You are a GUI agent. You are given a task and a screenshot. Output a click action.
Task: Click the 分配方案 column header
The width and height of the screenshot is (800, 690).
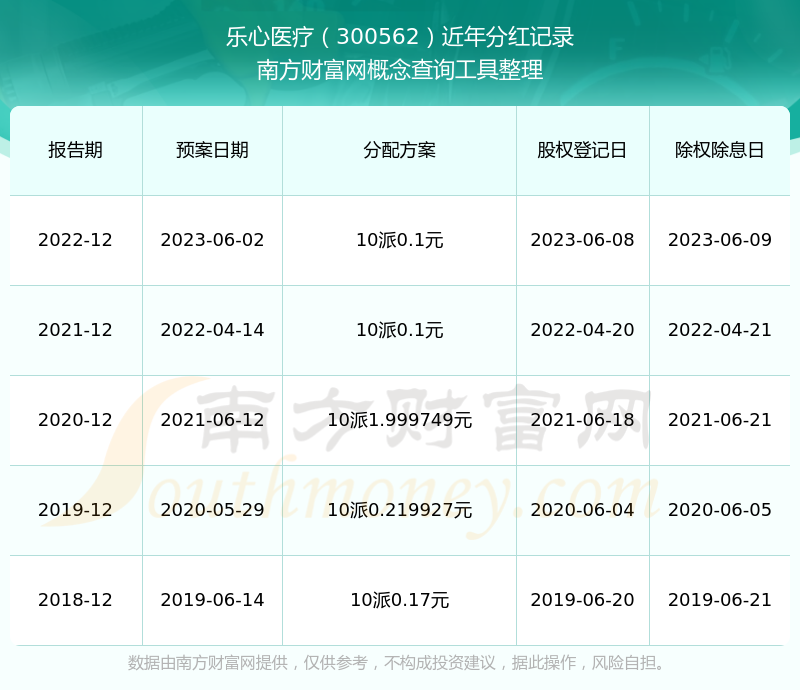(399, 150)
